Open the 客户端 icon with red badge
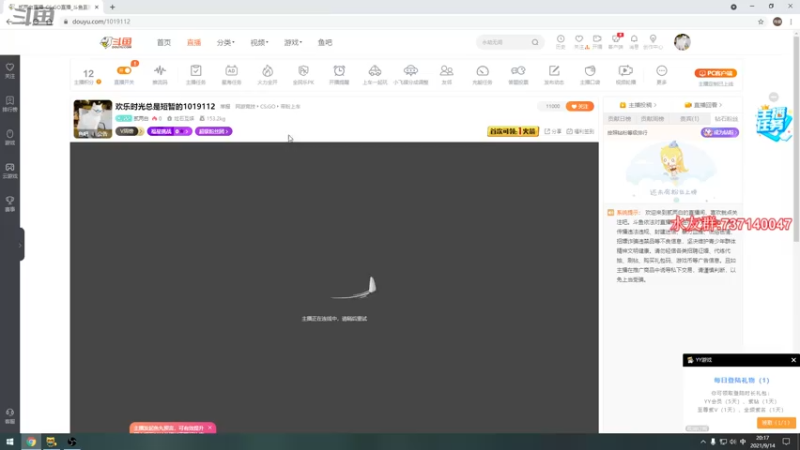This screenshot has height=450, width=800. click(616, 41)
